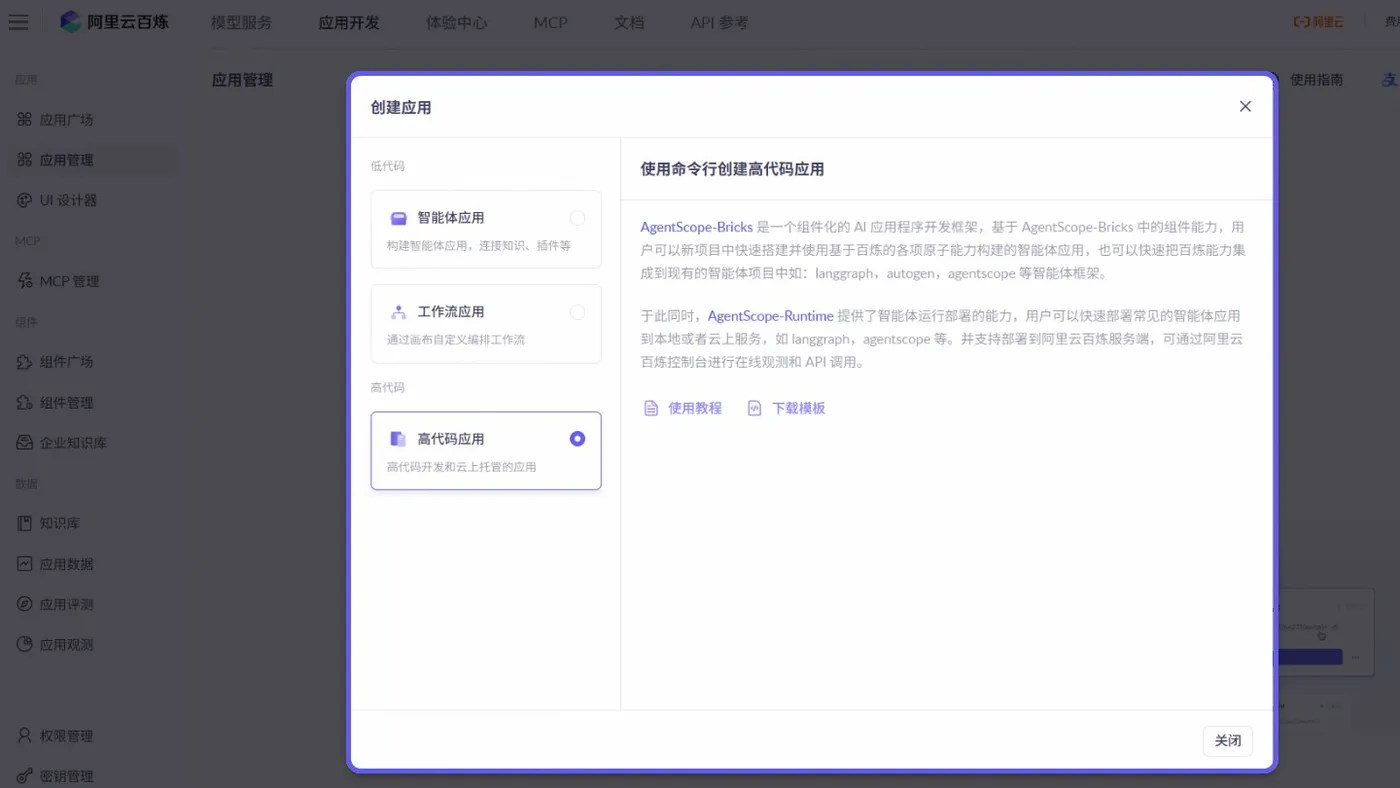Open the 使用教程 tutorial link
The image size is (1400, 788).
[695, 408]
